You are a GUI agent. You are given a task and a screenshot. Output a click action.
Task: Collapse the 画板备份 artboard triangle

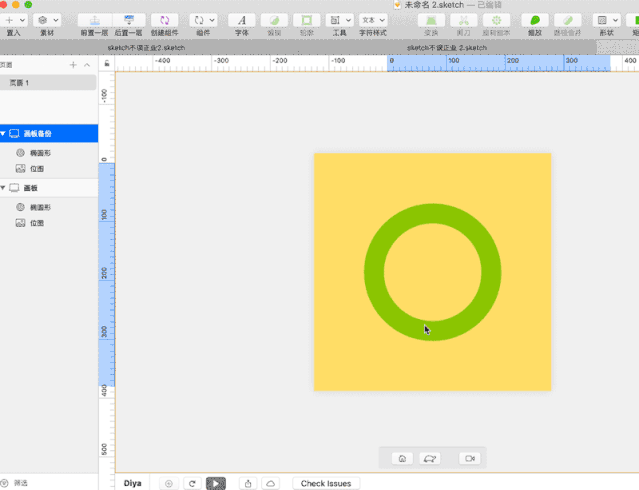point(3,133)
